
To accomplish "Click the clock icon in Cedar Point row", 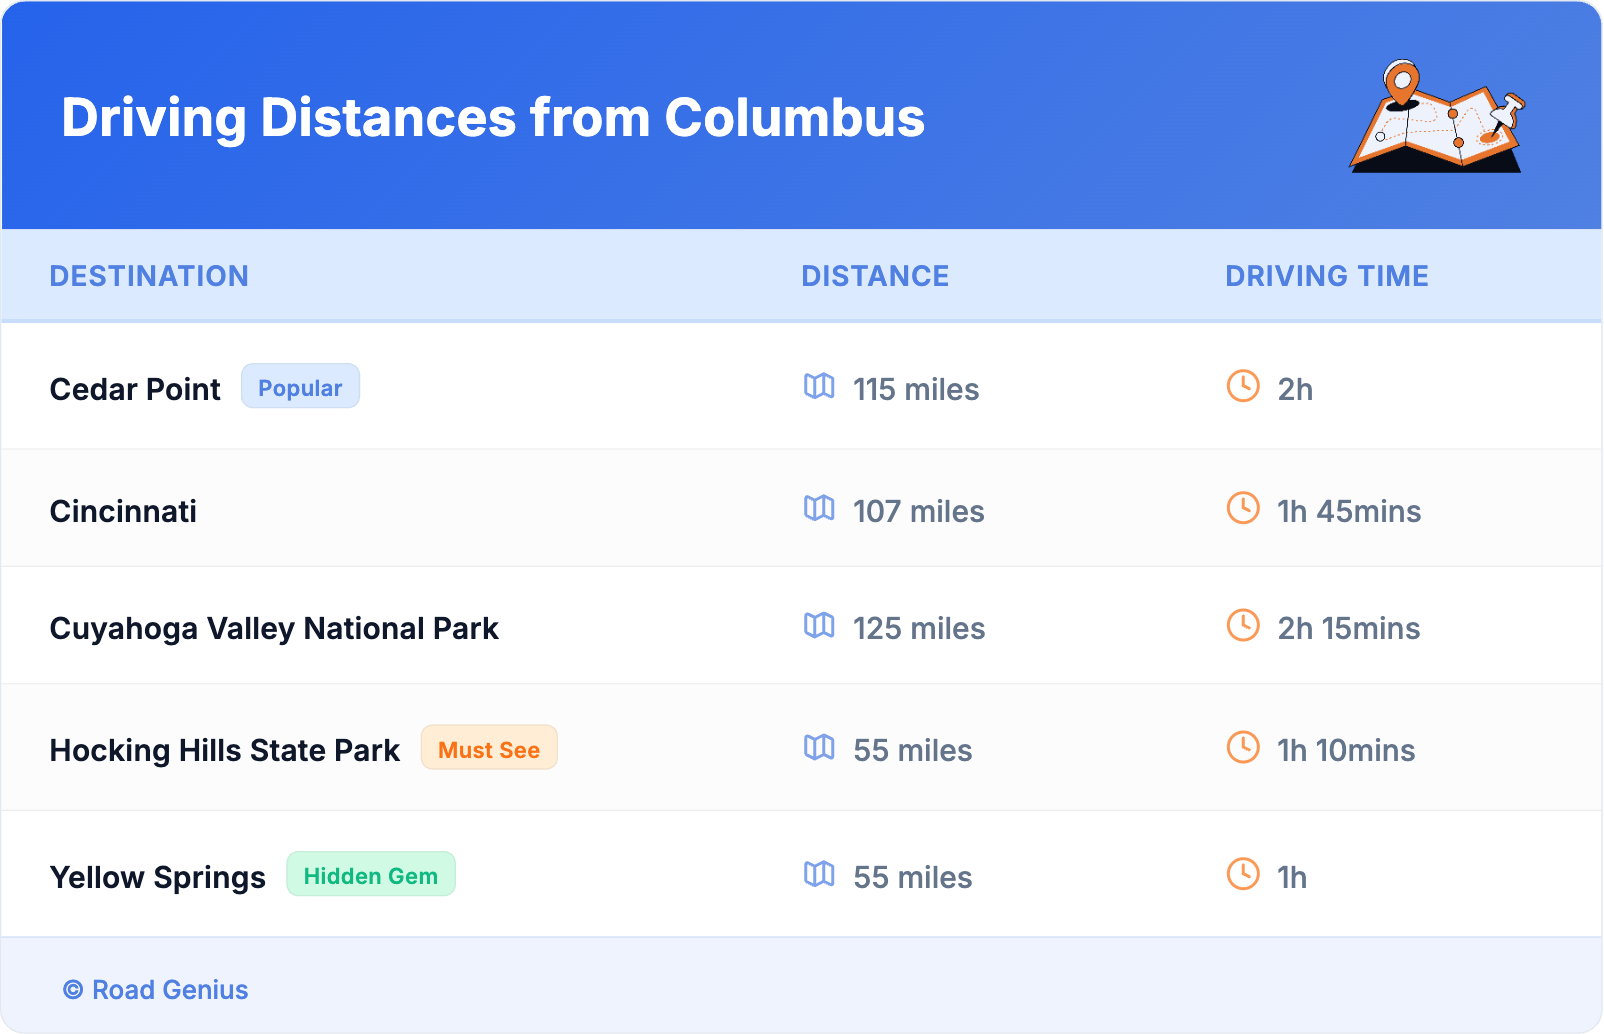I will [1243, 386].
